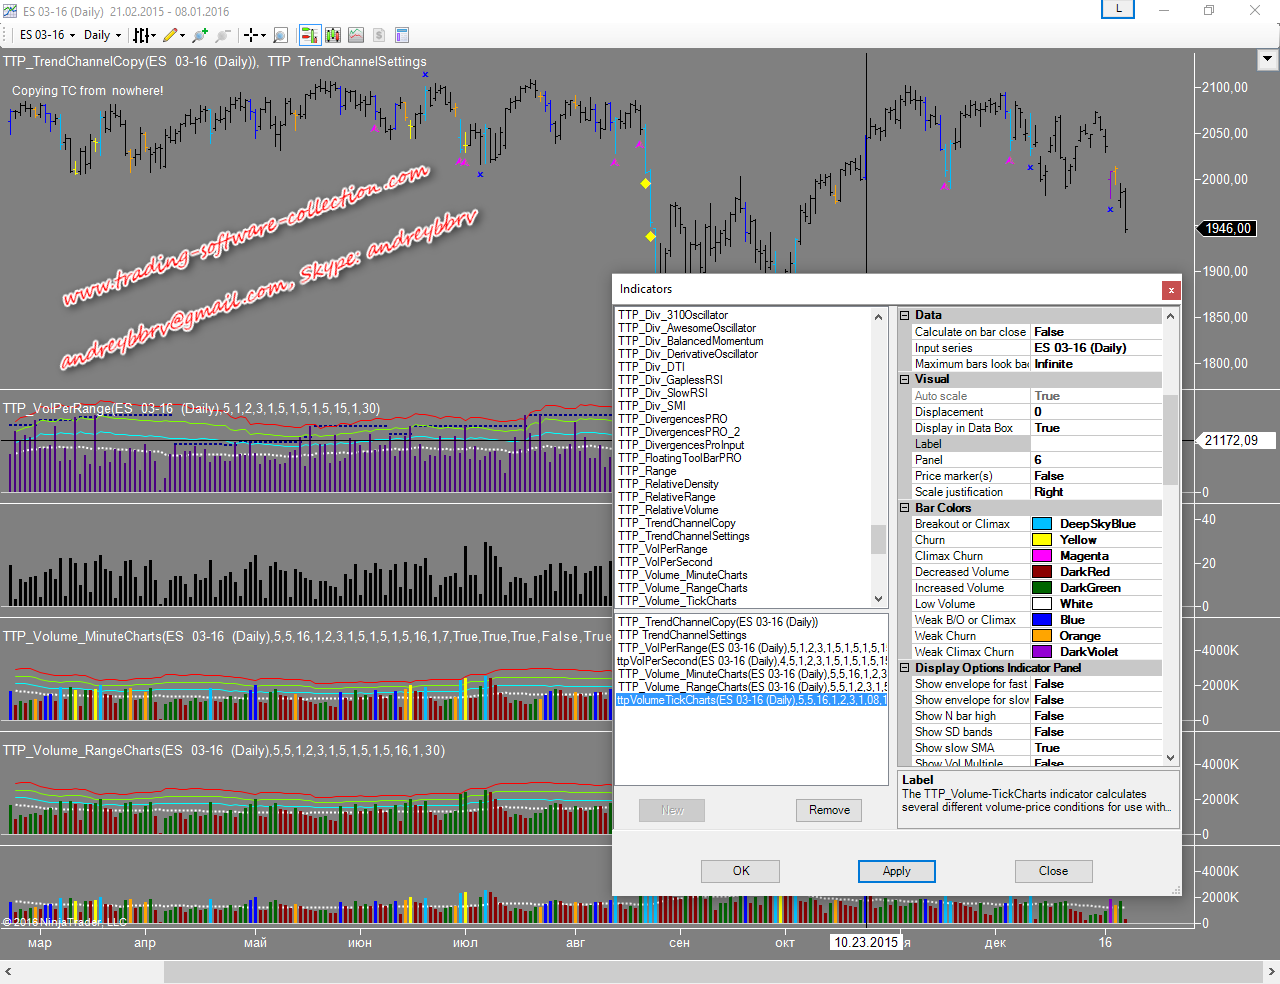
Task: Toggle Calculate on bar close value
Action: pos(1095,332)
